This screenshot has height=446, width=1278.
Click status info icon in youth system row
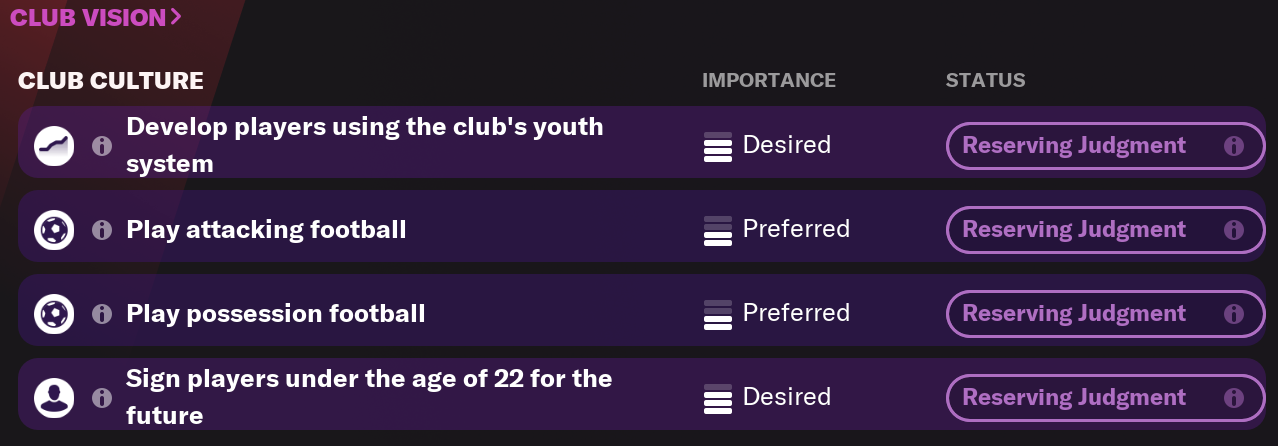tap(1233, 146)
